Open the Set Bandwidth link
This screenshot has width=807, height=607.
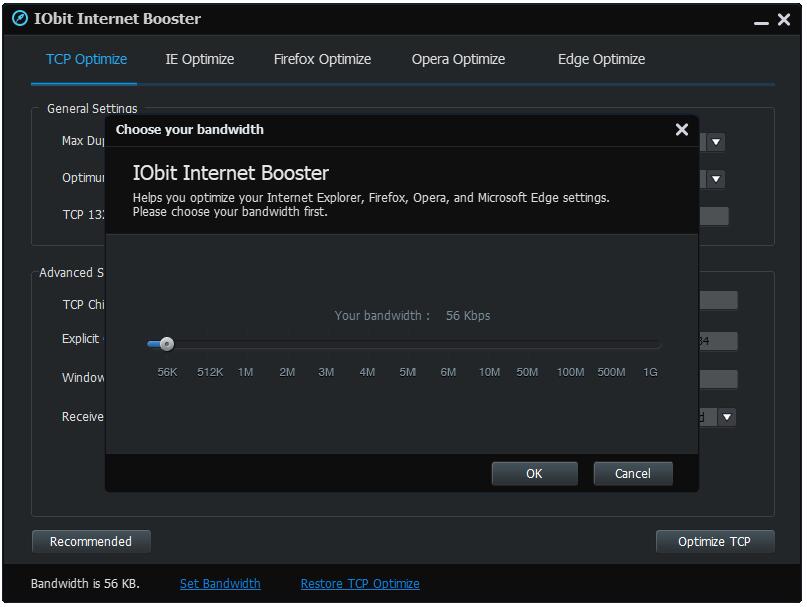click(220, 583)
